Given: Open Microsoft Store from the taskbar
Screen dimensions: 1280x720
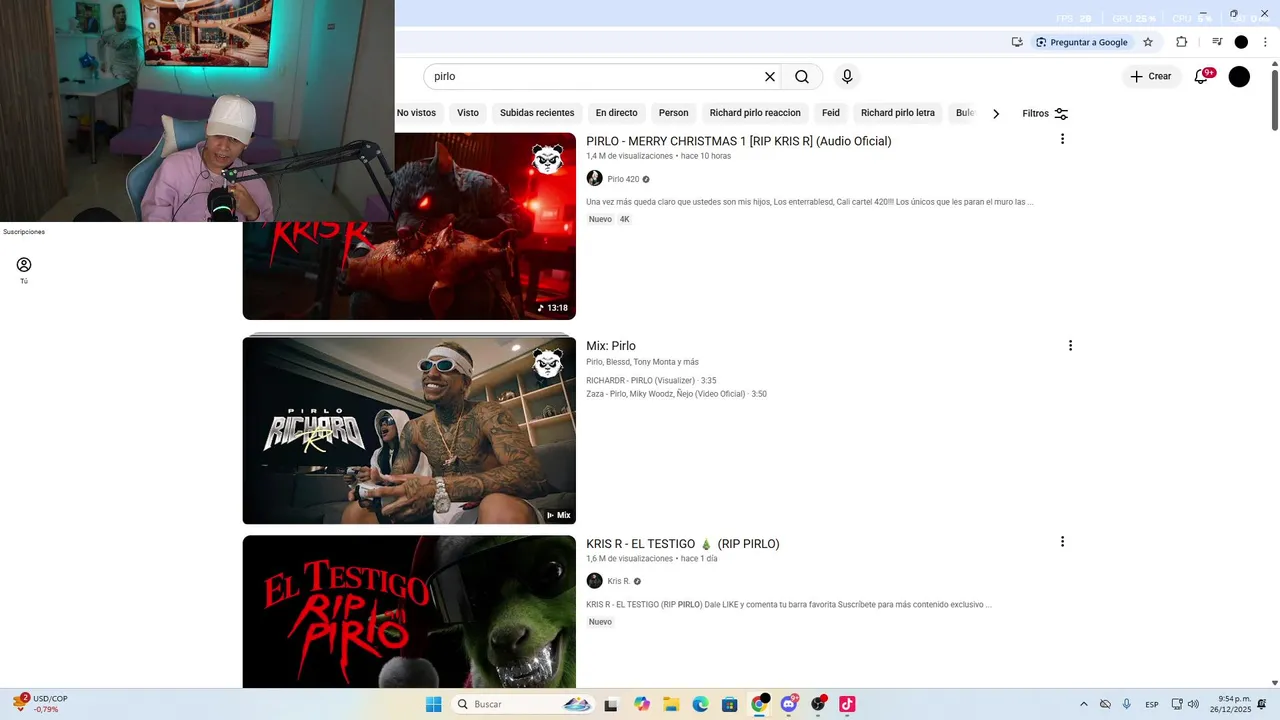Looking at the screenshot, I should (729, 704).
